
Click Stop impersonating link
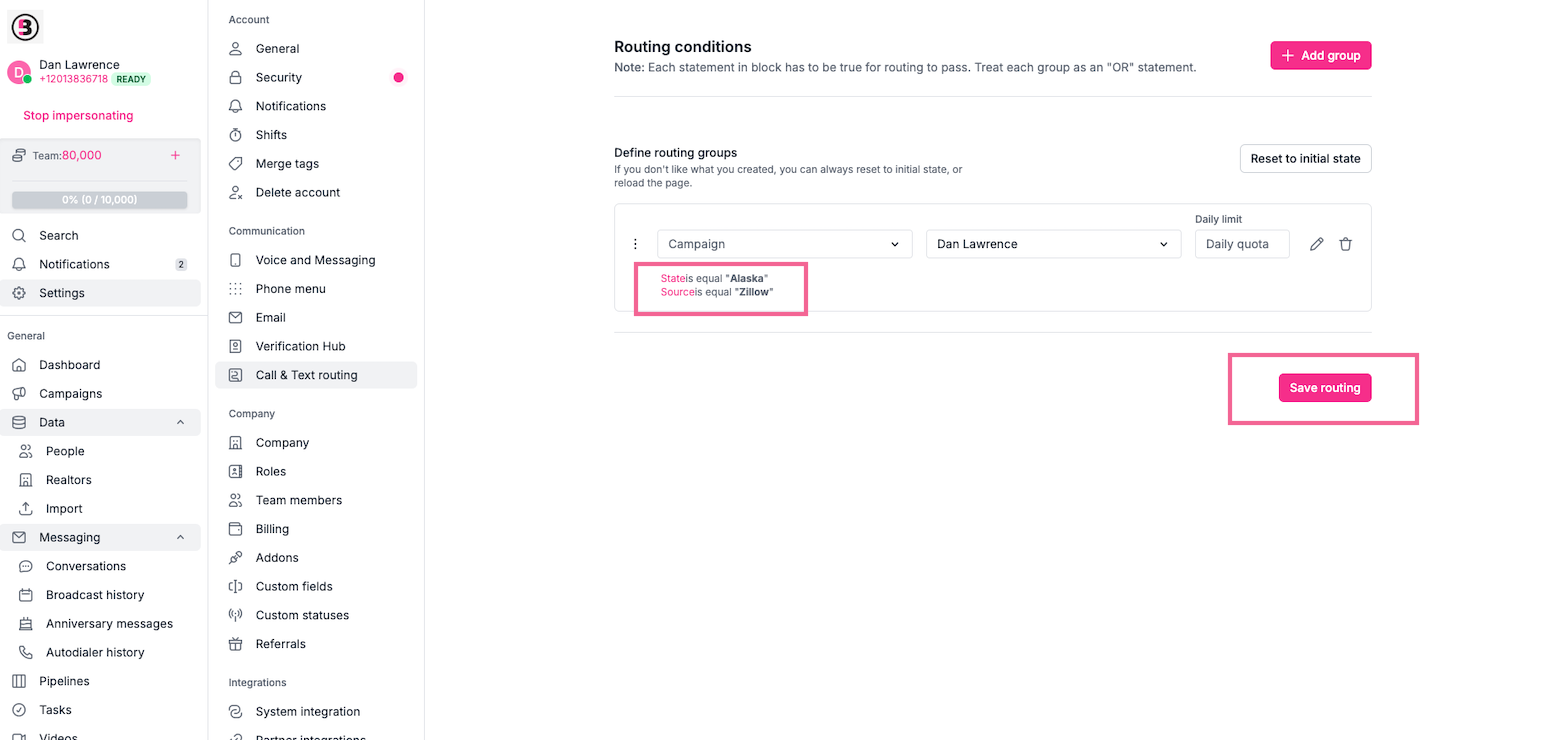tap(78, 115)
